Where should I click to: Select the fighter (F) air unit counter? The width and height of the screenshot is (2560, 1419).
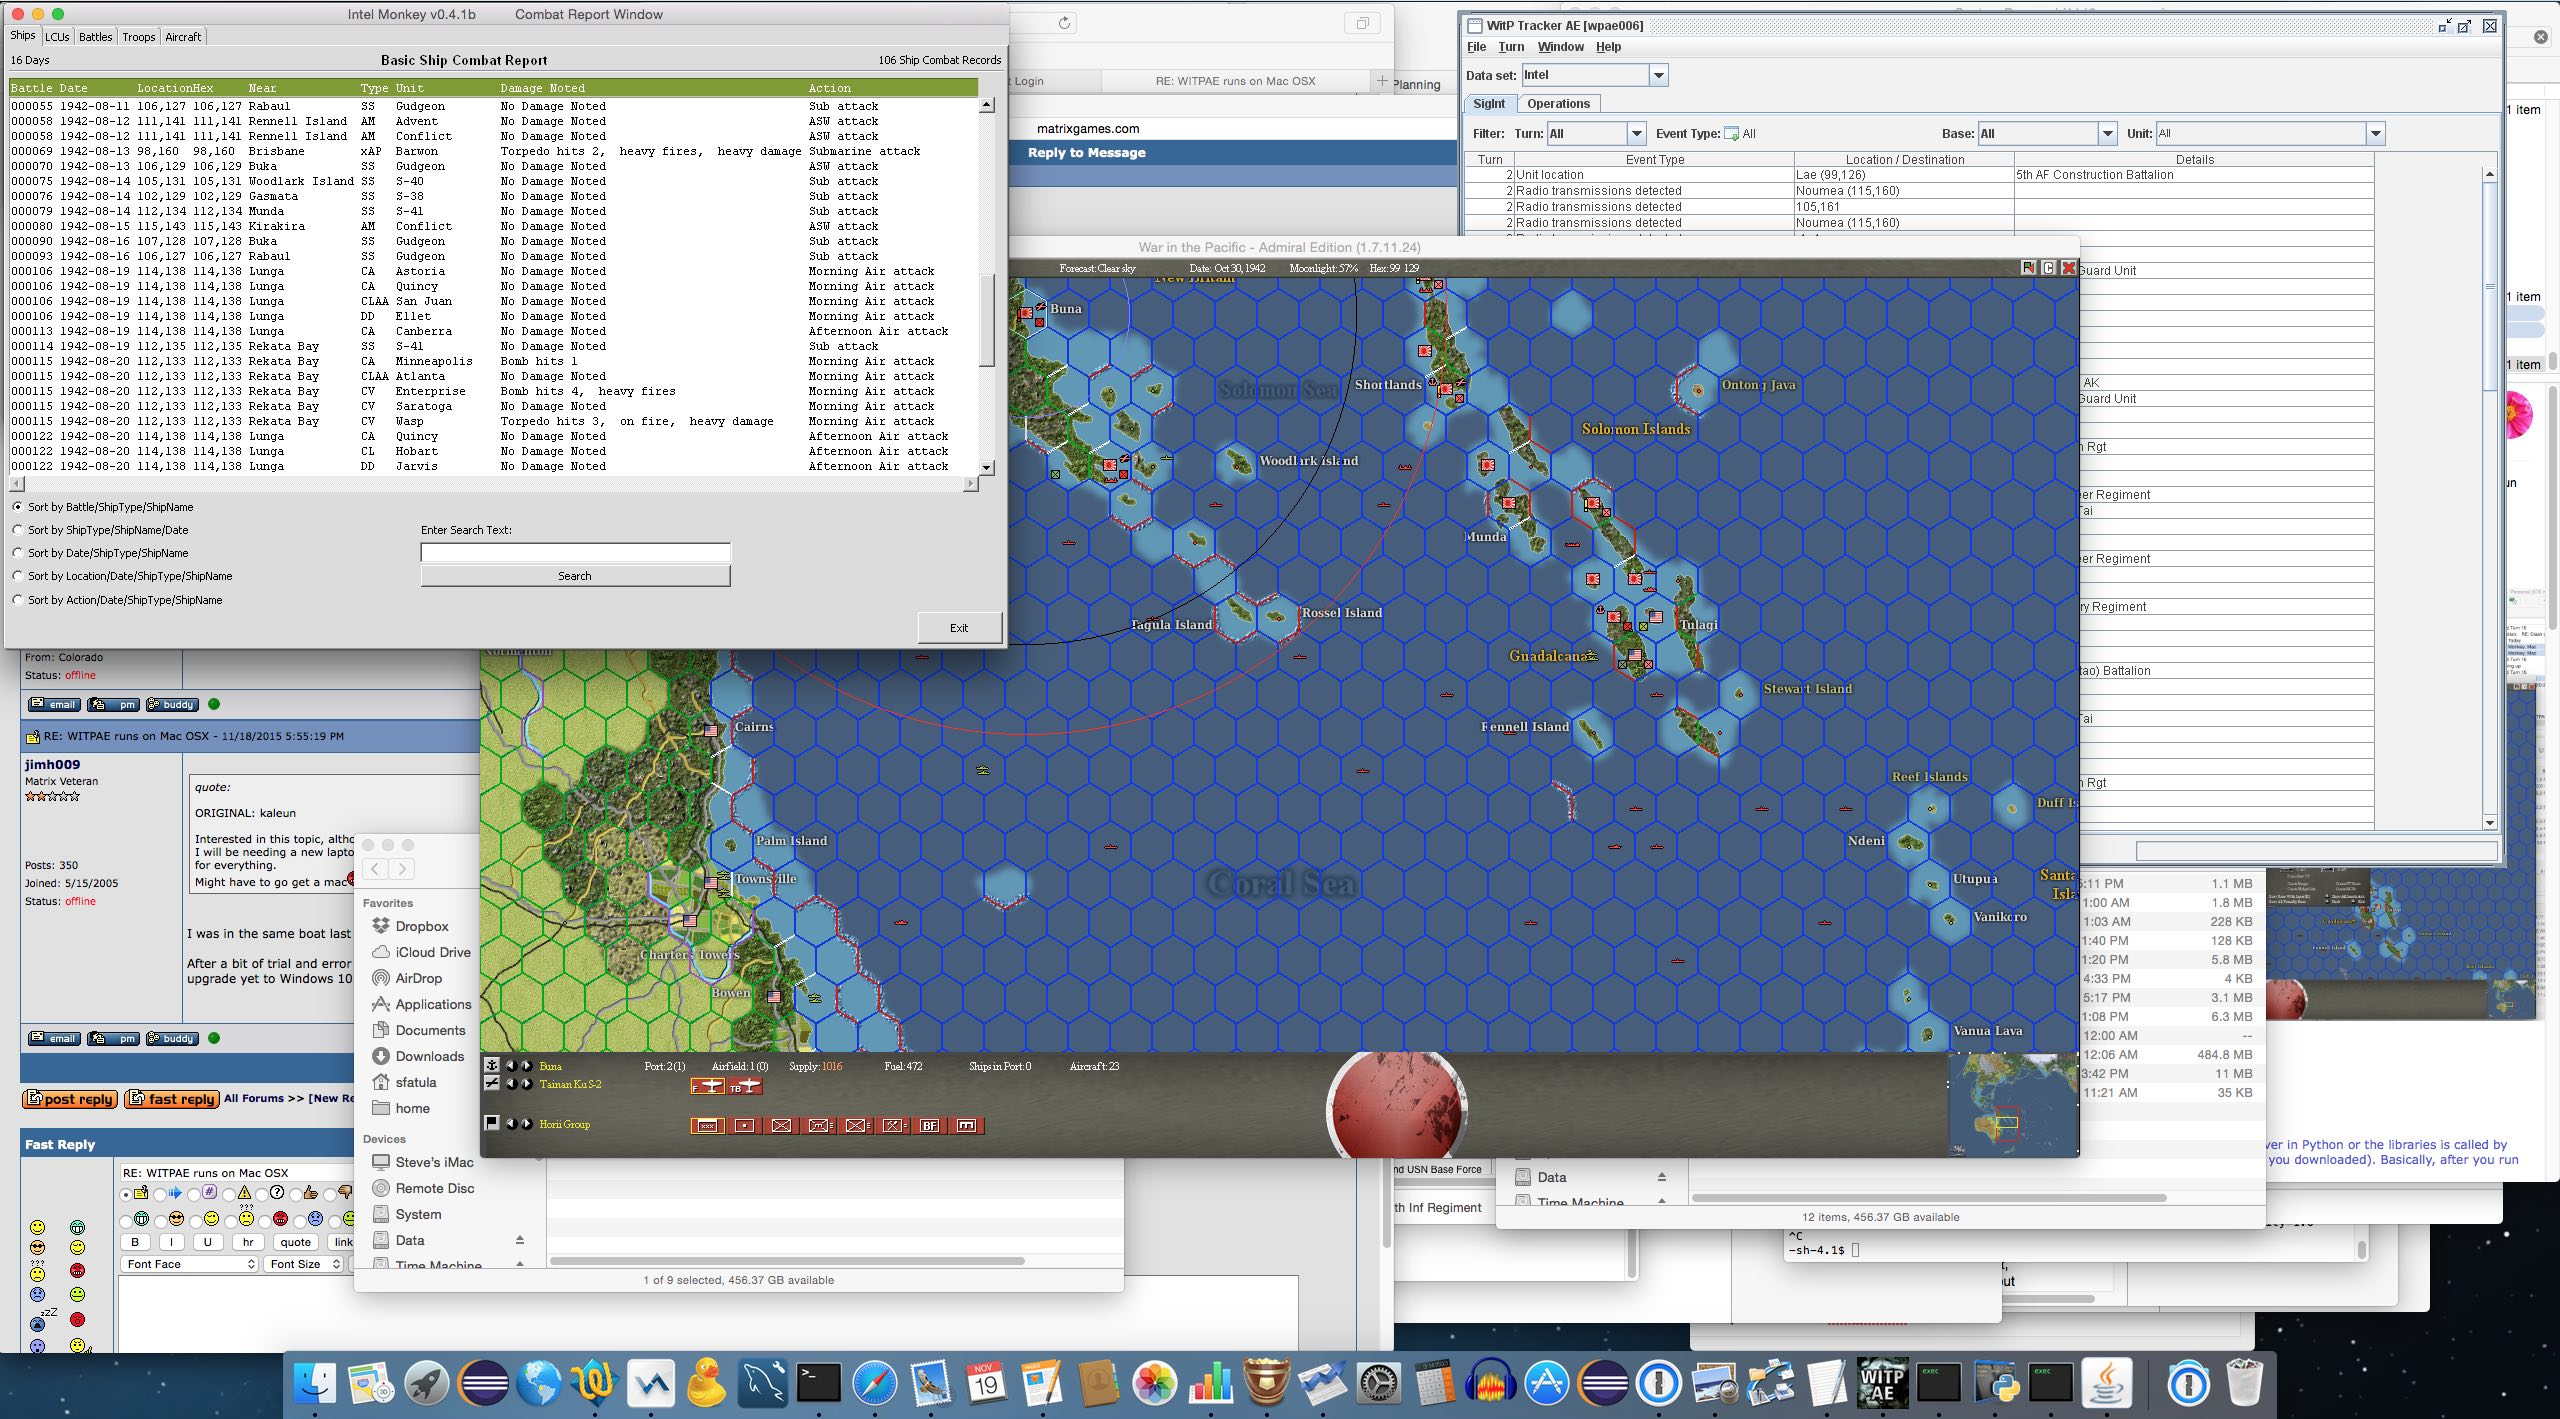tap(707, 1086)
